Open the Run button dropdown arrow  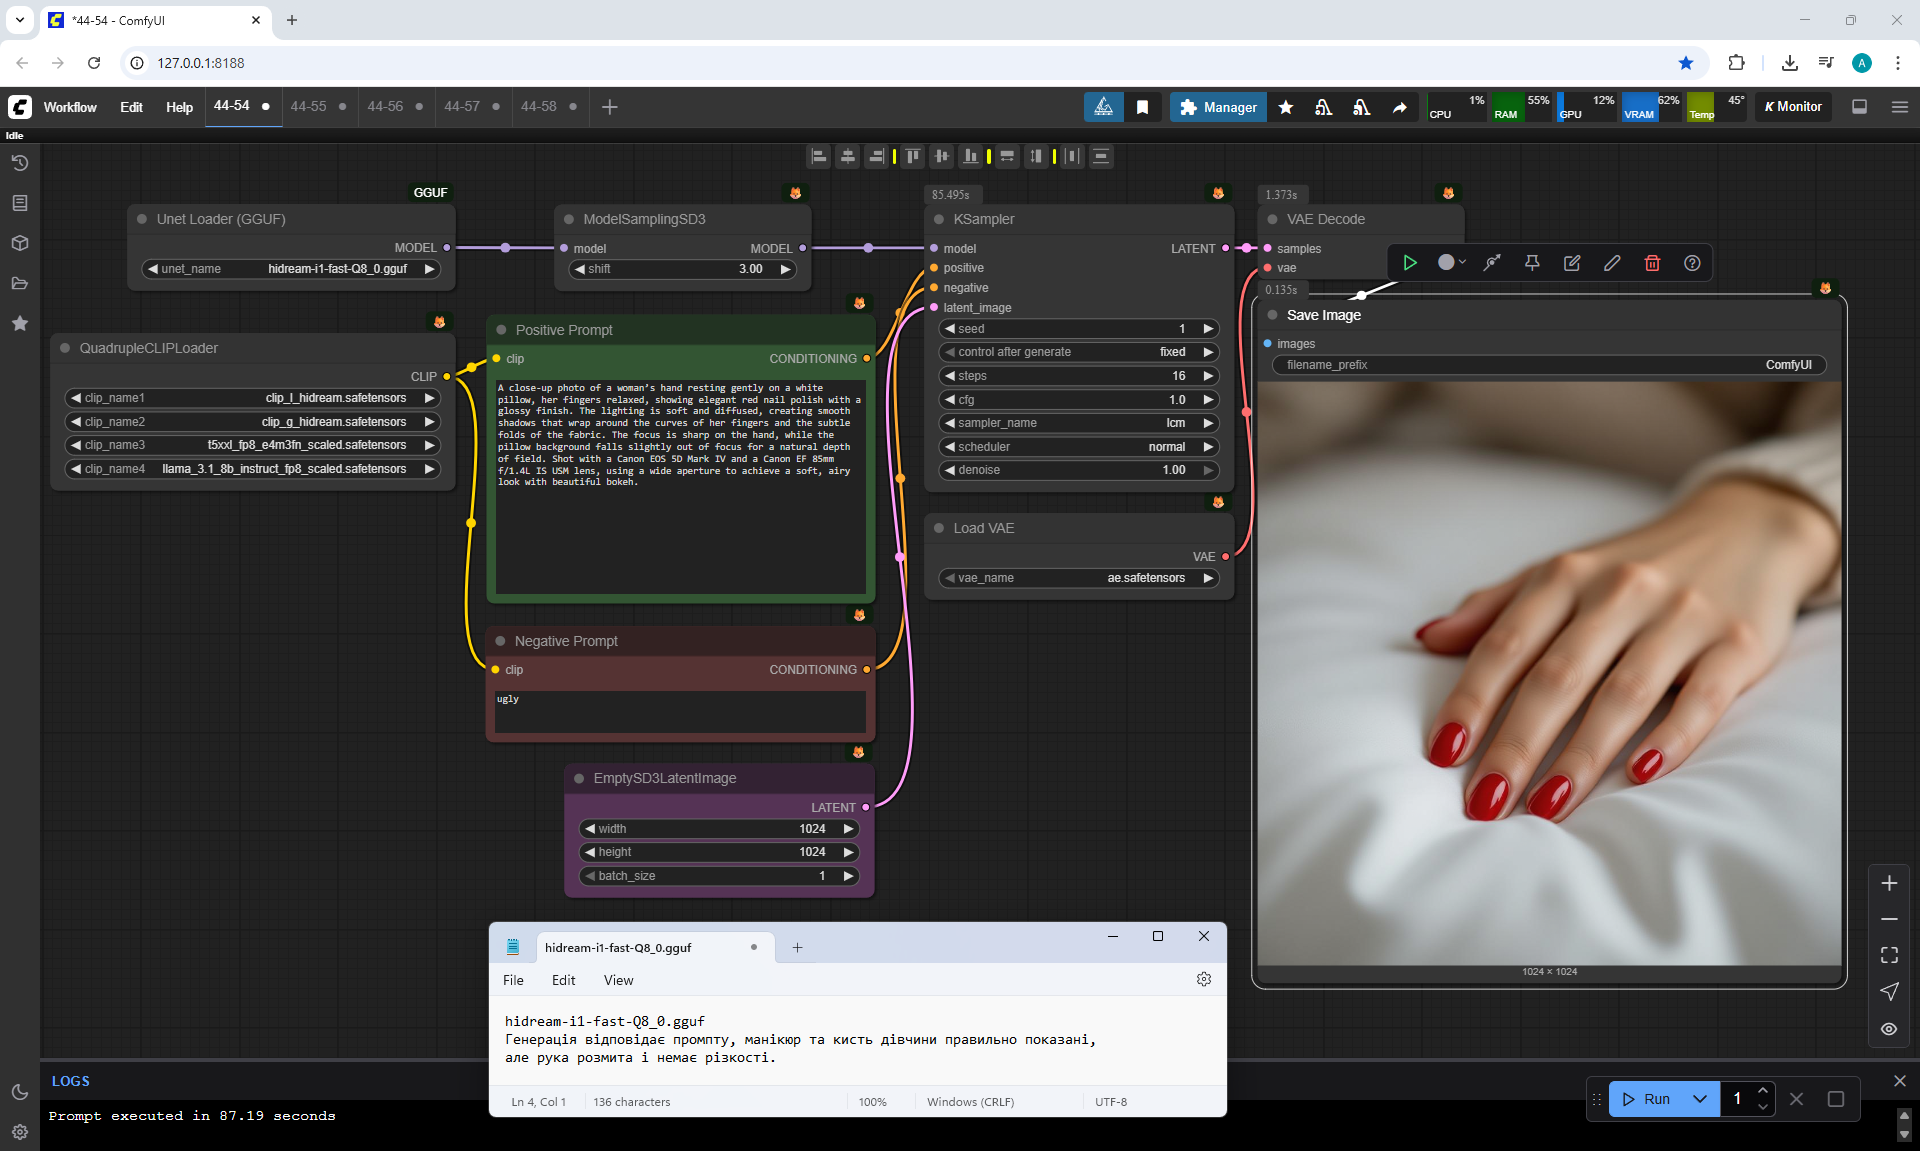(x=1700, y=1099)
